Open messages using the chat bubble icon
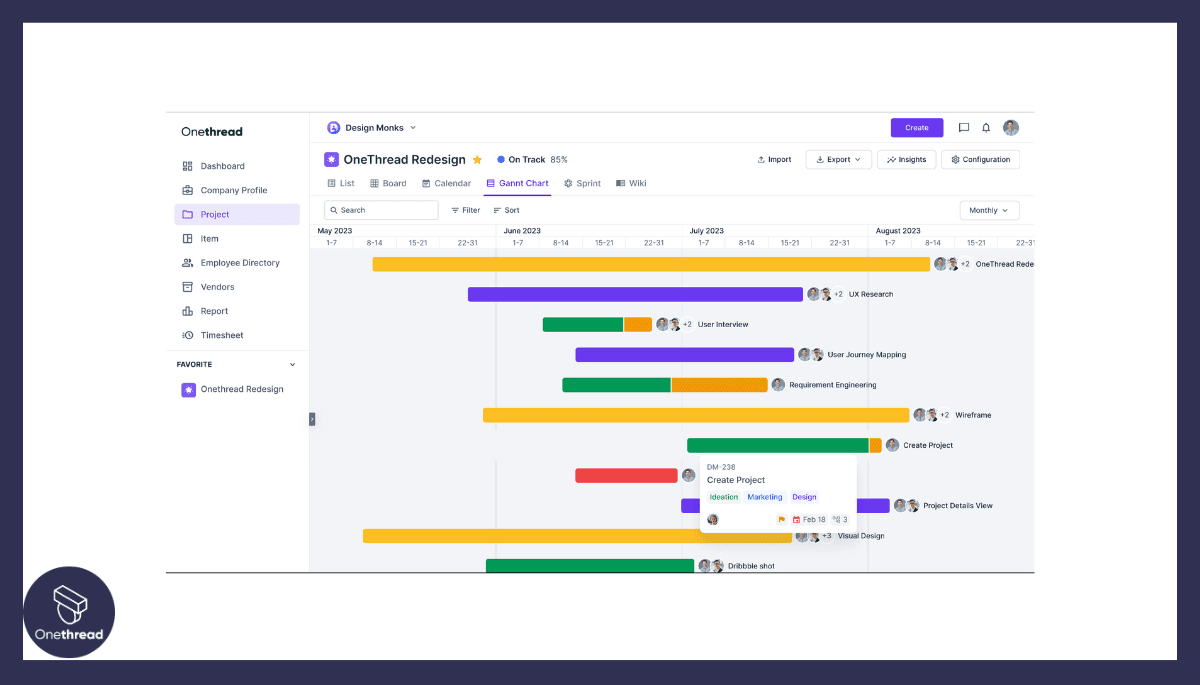This screenshot has height=685, width=1200. point(963,127)
